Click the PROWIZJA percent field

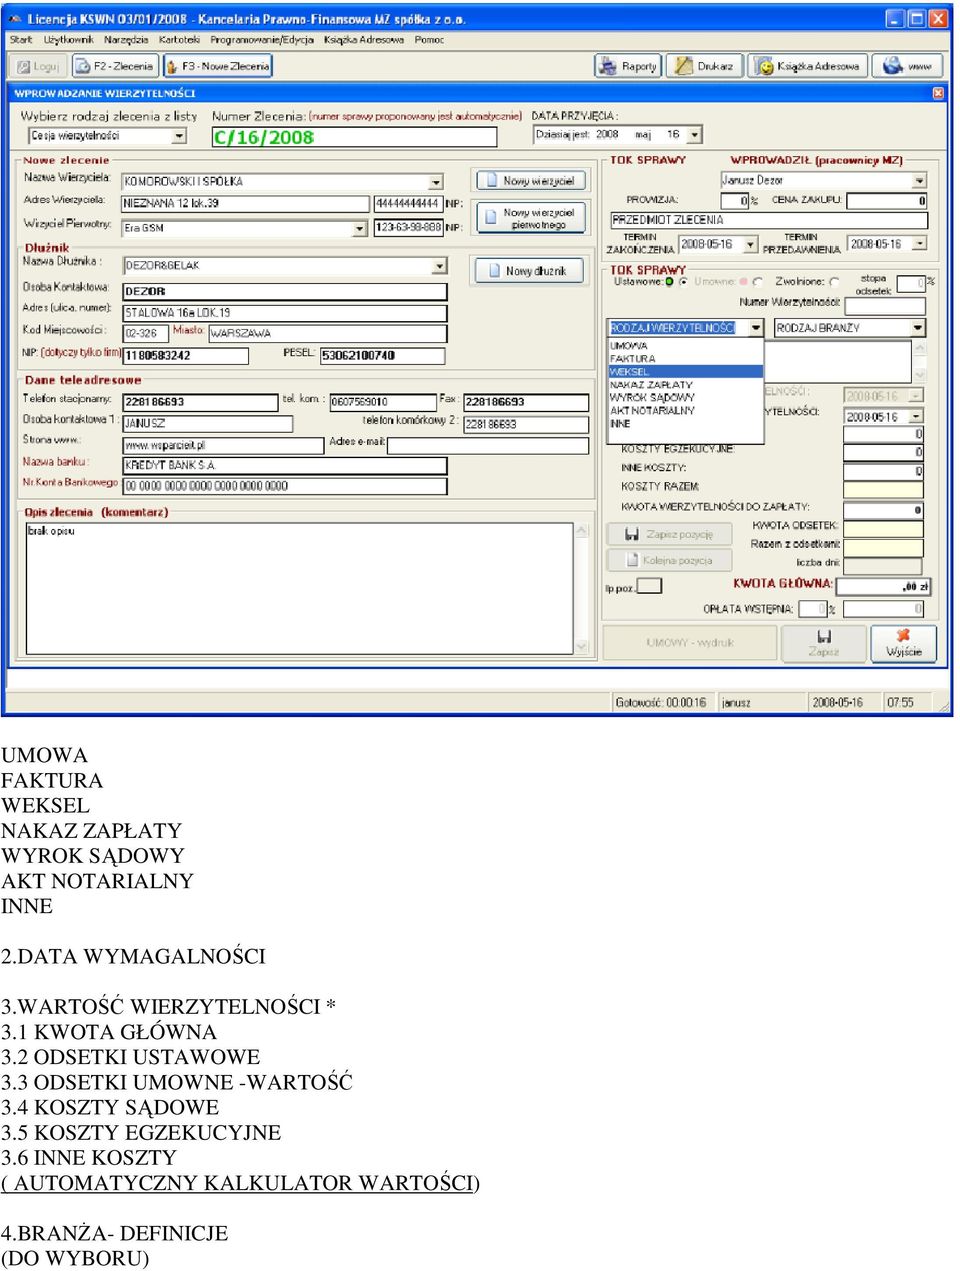point(734,201)
